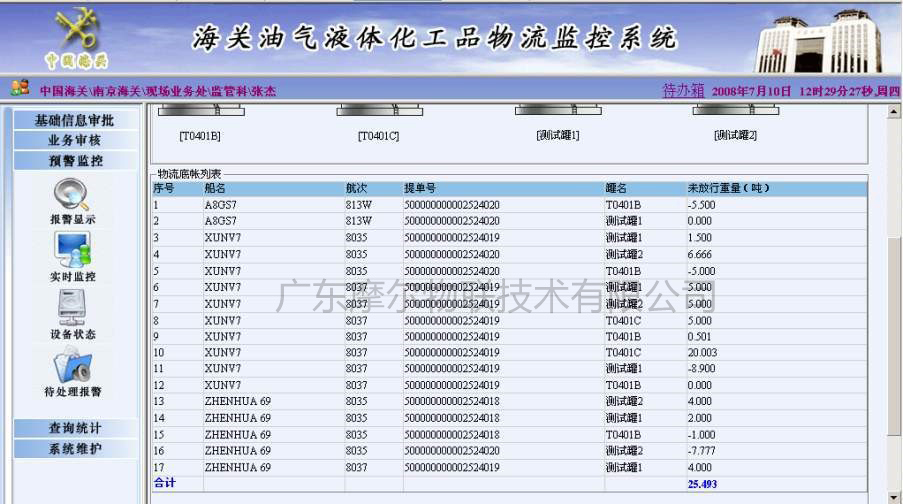Click the date 2008年7月10日 text
903x504 pixels.
click(x=751, y=91)
